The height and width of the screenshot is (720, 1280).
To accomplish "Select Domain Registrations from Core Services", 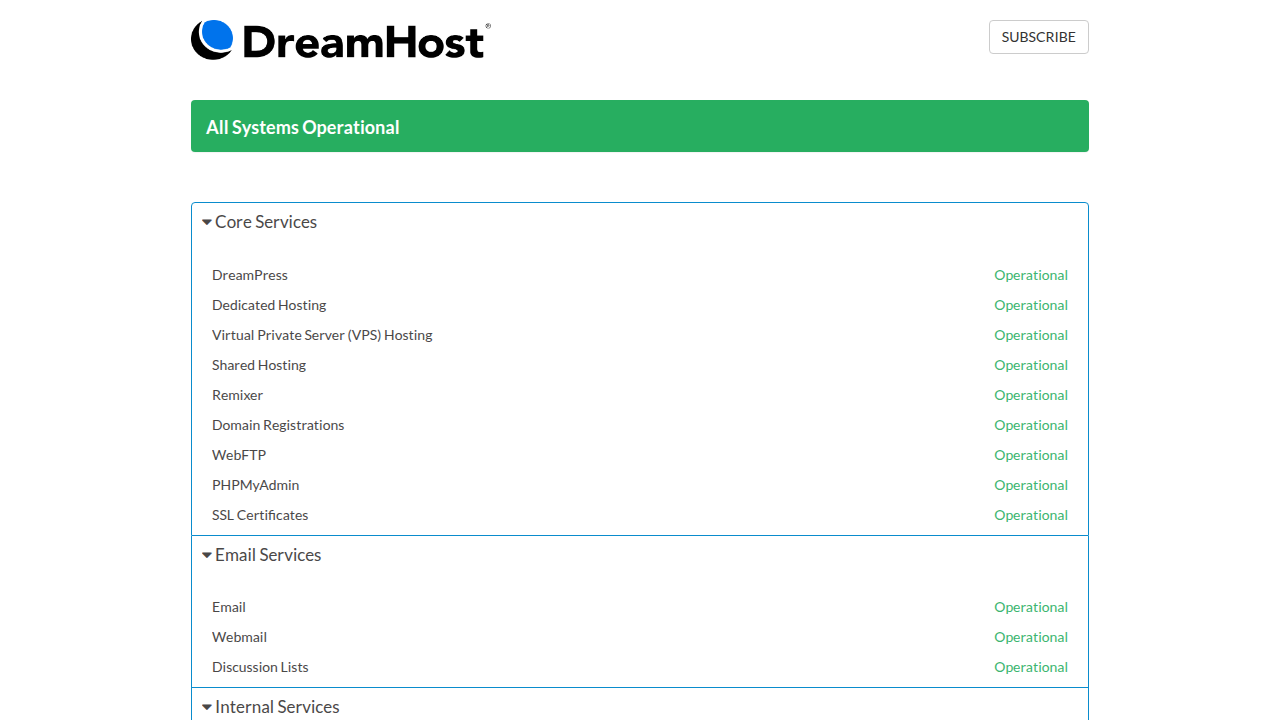I will point(278,425).
